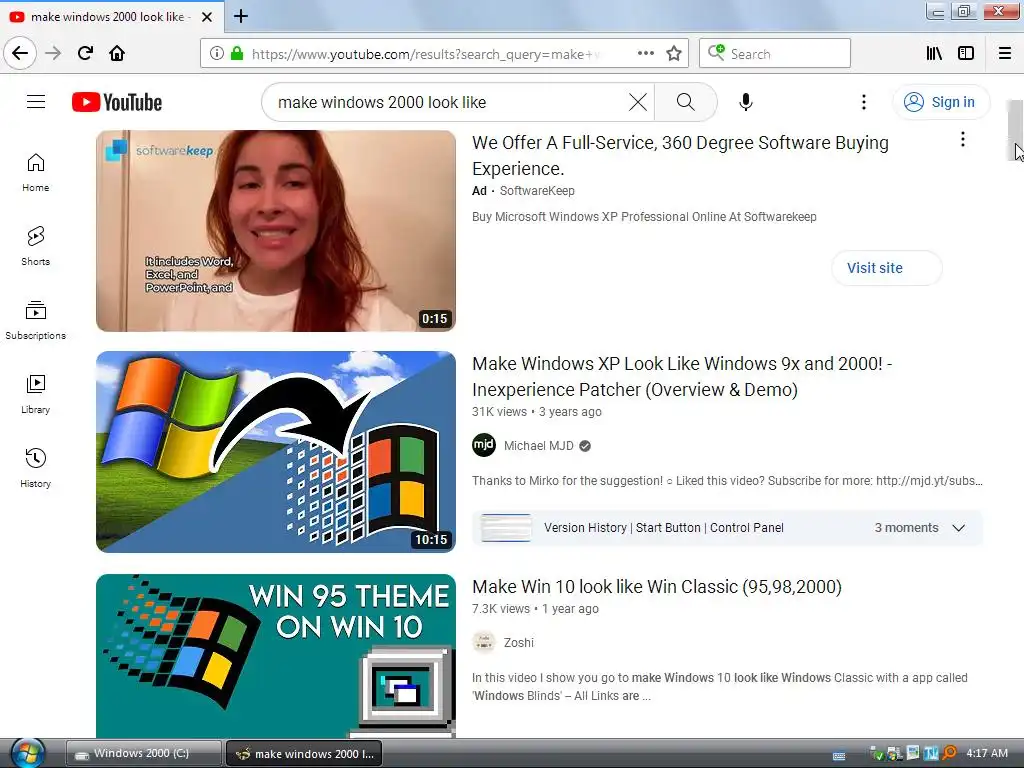Open the keyboard icon in system tray

839,756
